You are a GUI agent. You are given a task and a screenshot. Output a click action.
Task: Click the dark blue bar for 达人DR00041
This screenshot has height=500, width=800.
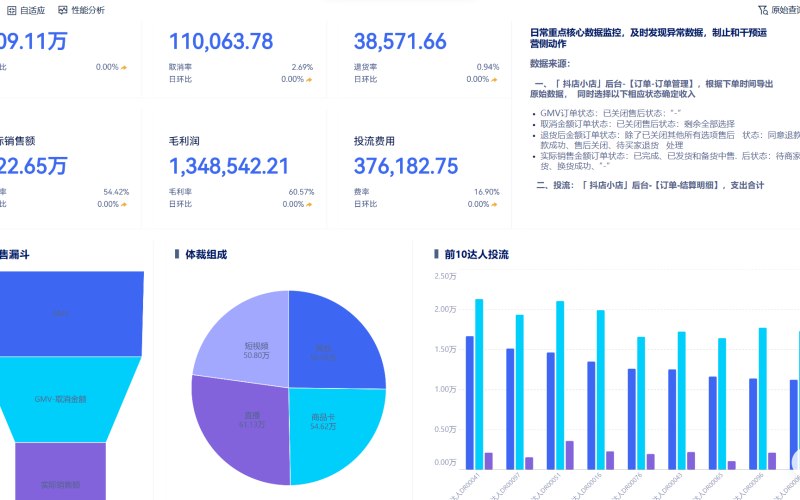coord(469,403)
